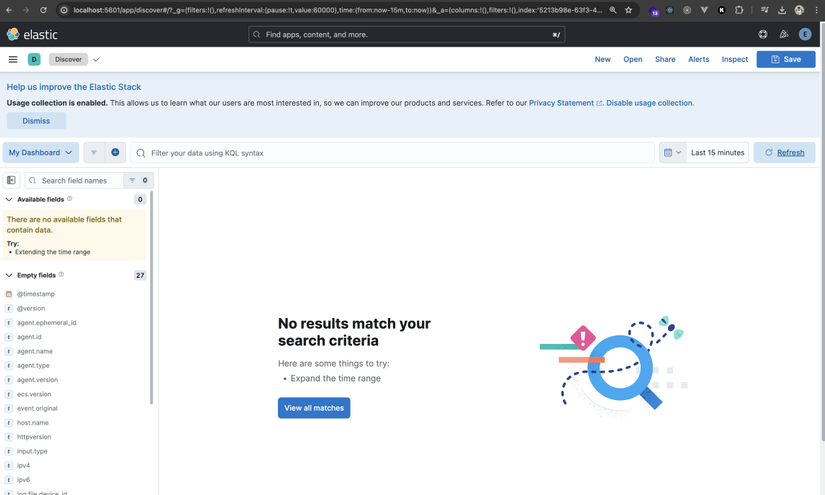This screenshot has width=825, height=495.
Task: Open the main navigation hamburger menu
Action: 13,59
